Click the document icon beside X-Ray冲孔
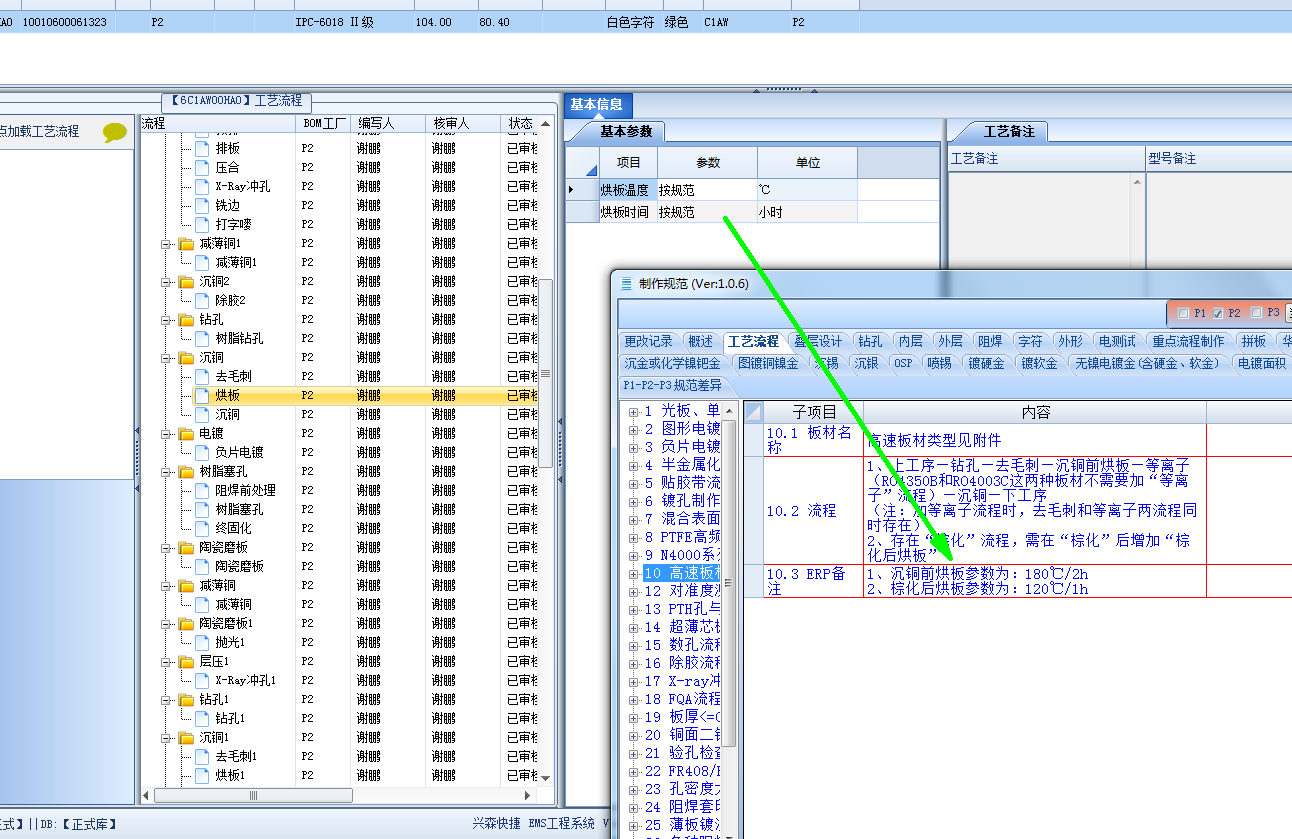 point(202,186)
